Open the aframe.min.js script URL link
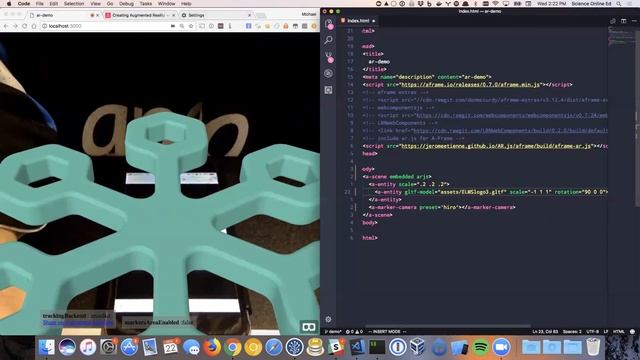This screenshot has width=640, height=360. click(x=470, y=84)
